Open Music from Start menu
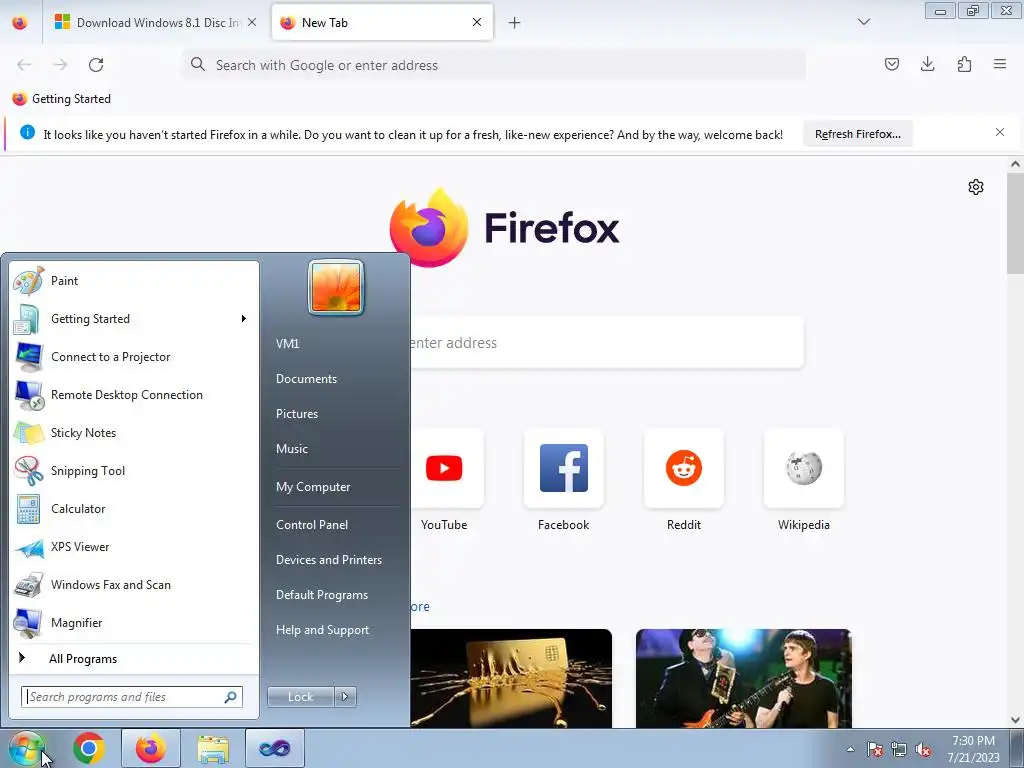The width and height of the screenshot is (1024, 768). 291,449
